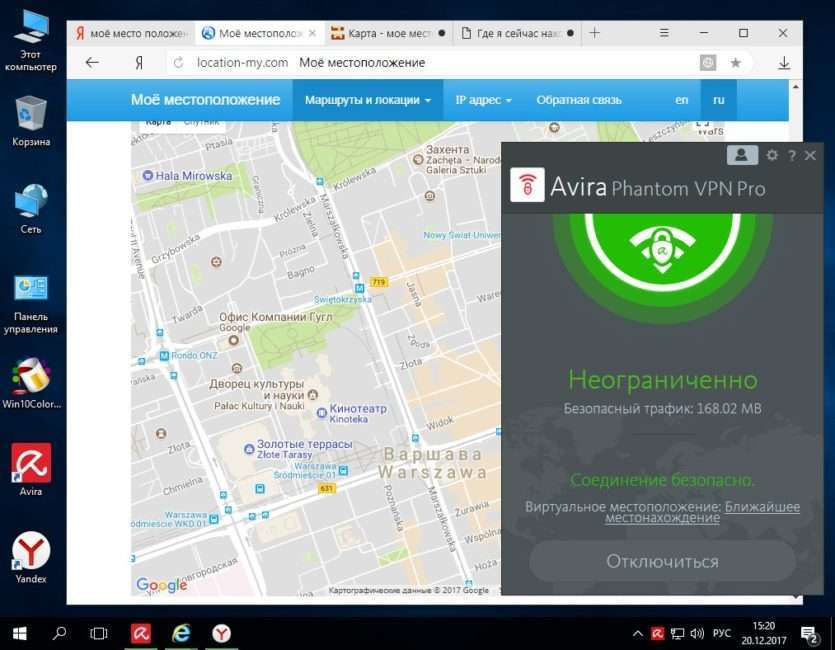Open taskbar search magnifier

(60, 633)
